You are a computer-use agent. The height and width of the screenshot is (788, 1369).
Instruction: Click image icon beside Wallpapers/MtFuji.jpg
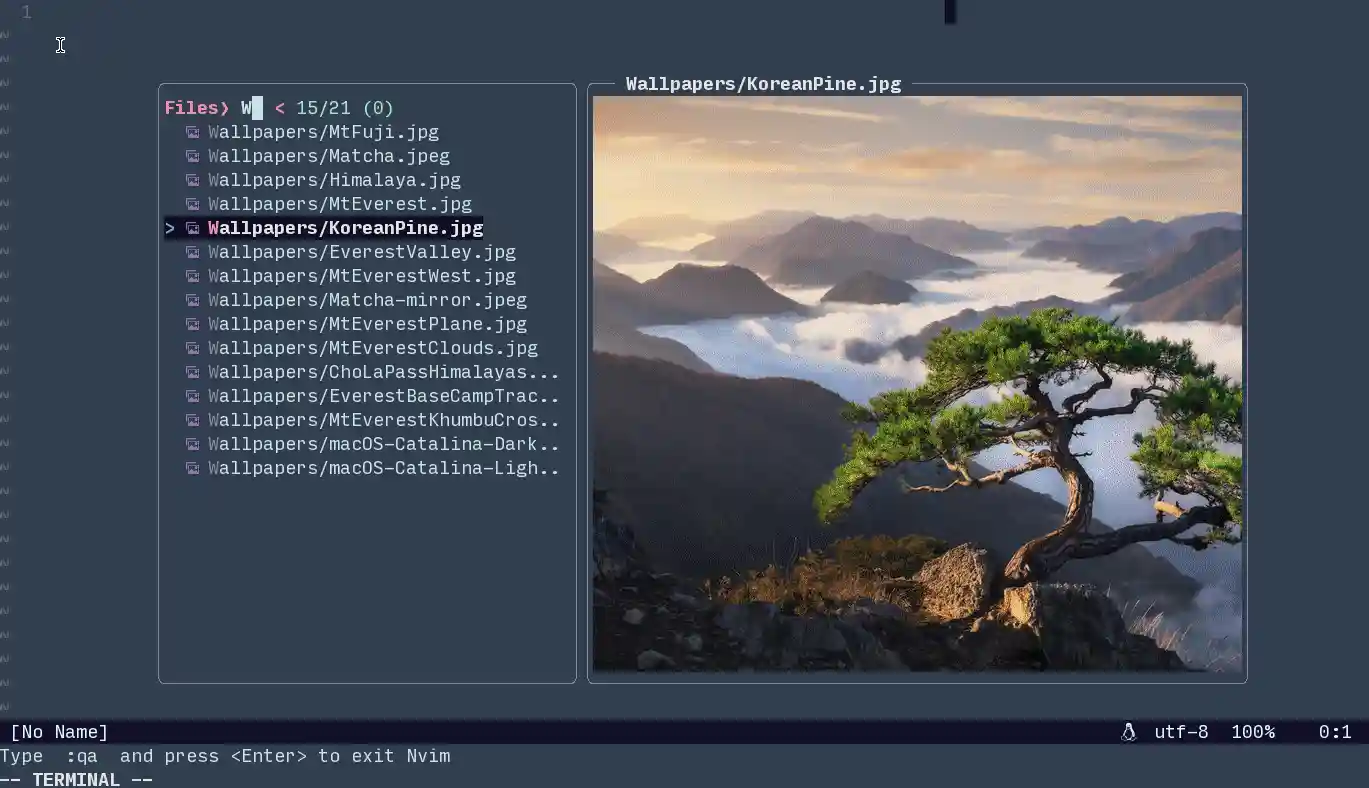(192, 132)
